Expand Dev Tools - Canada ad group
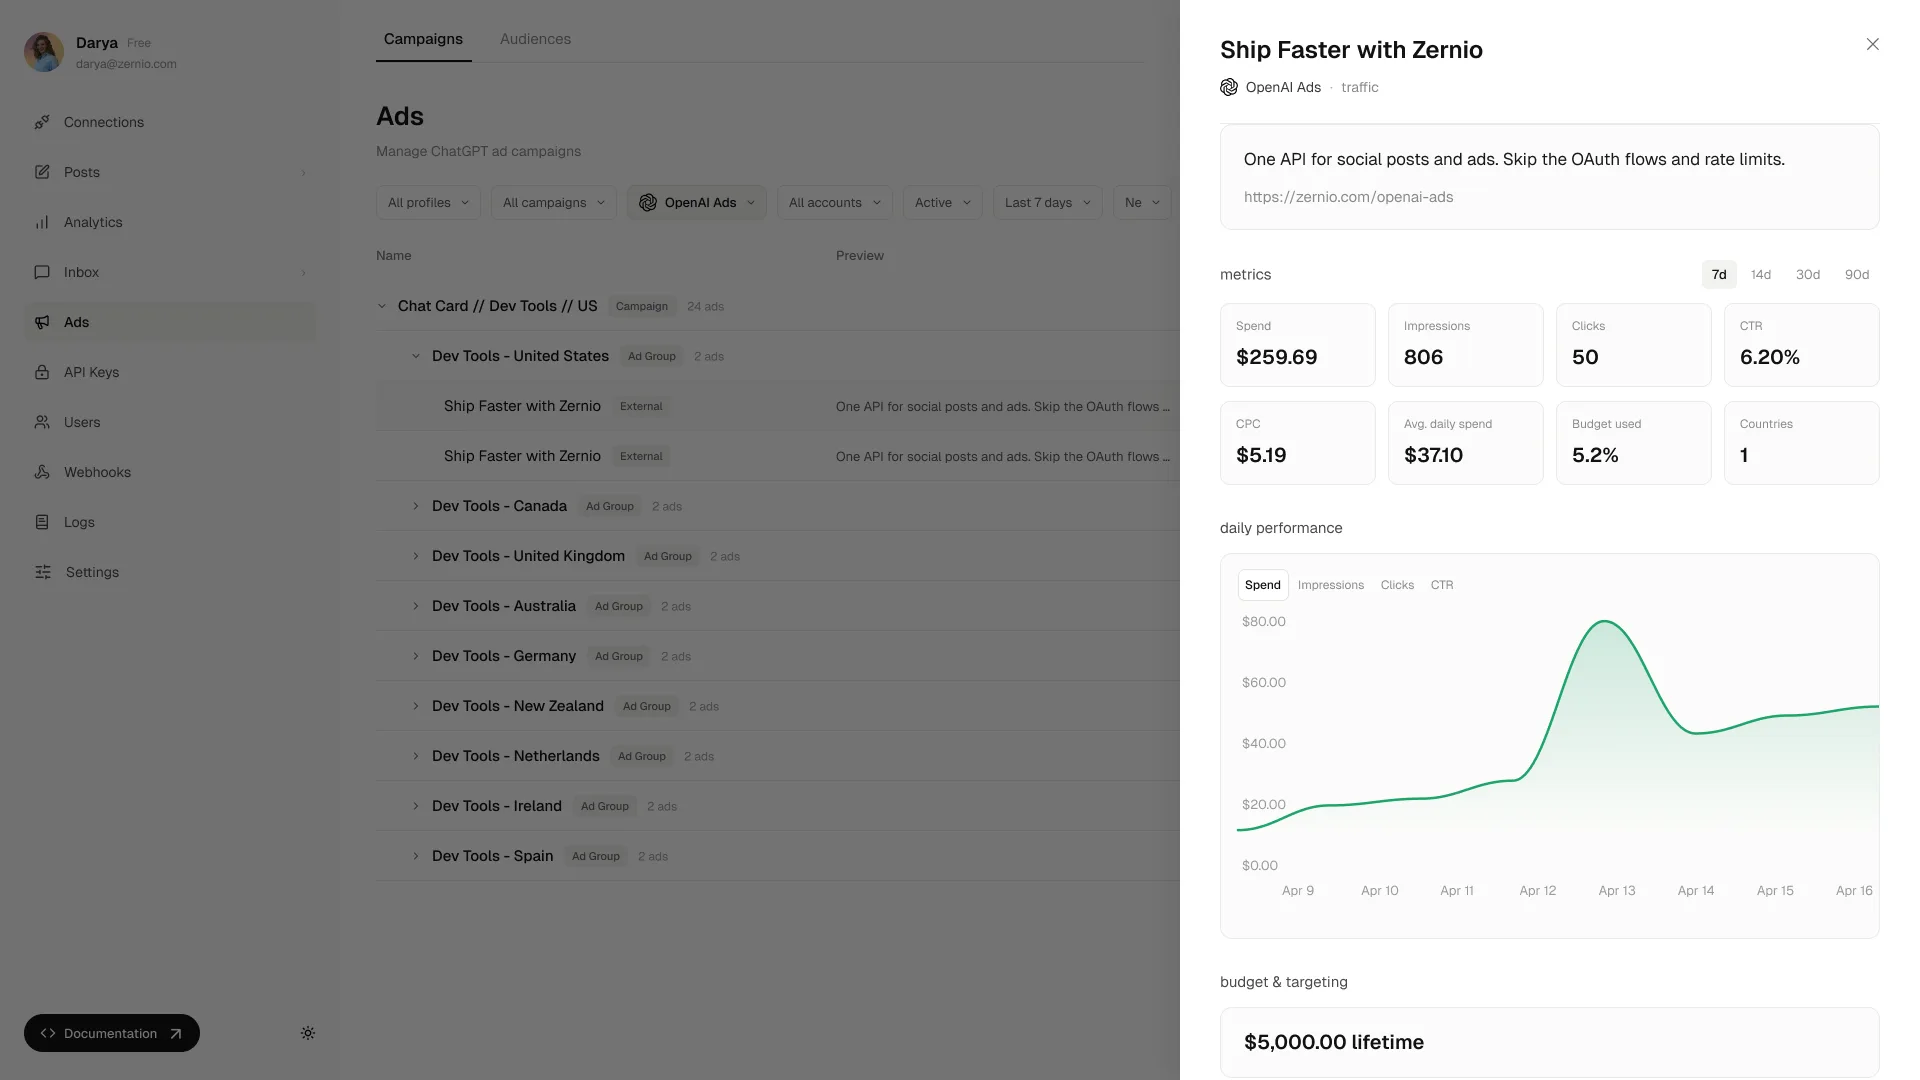Image resolution: width=1920 pixels, height=1080 pixels. 416,506
